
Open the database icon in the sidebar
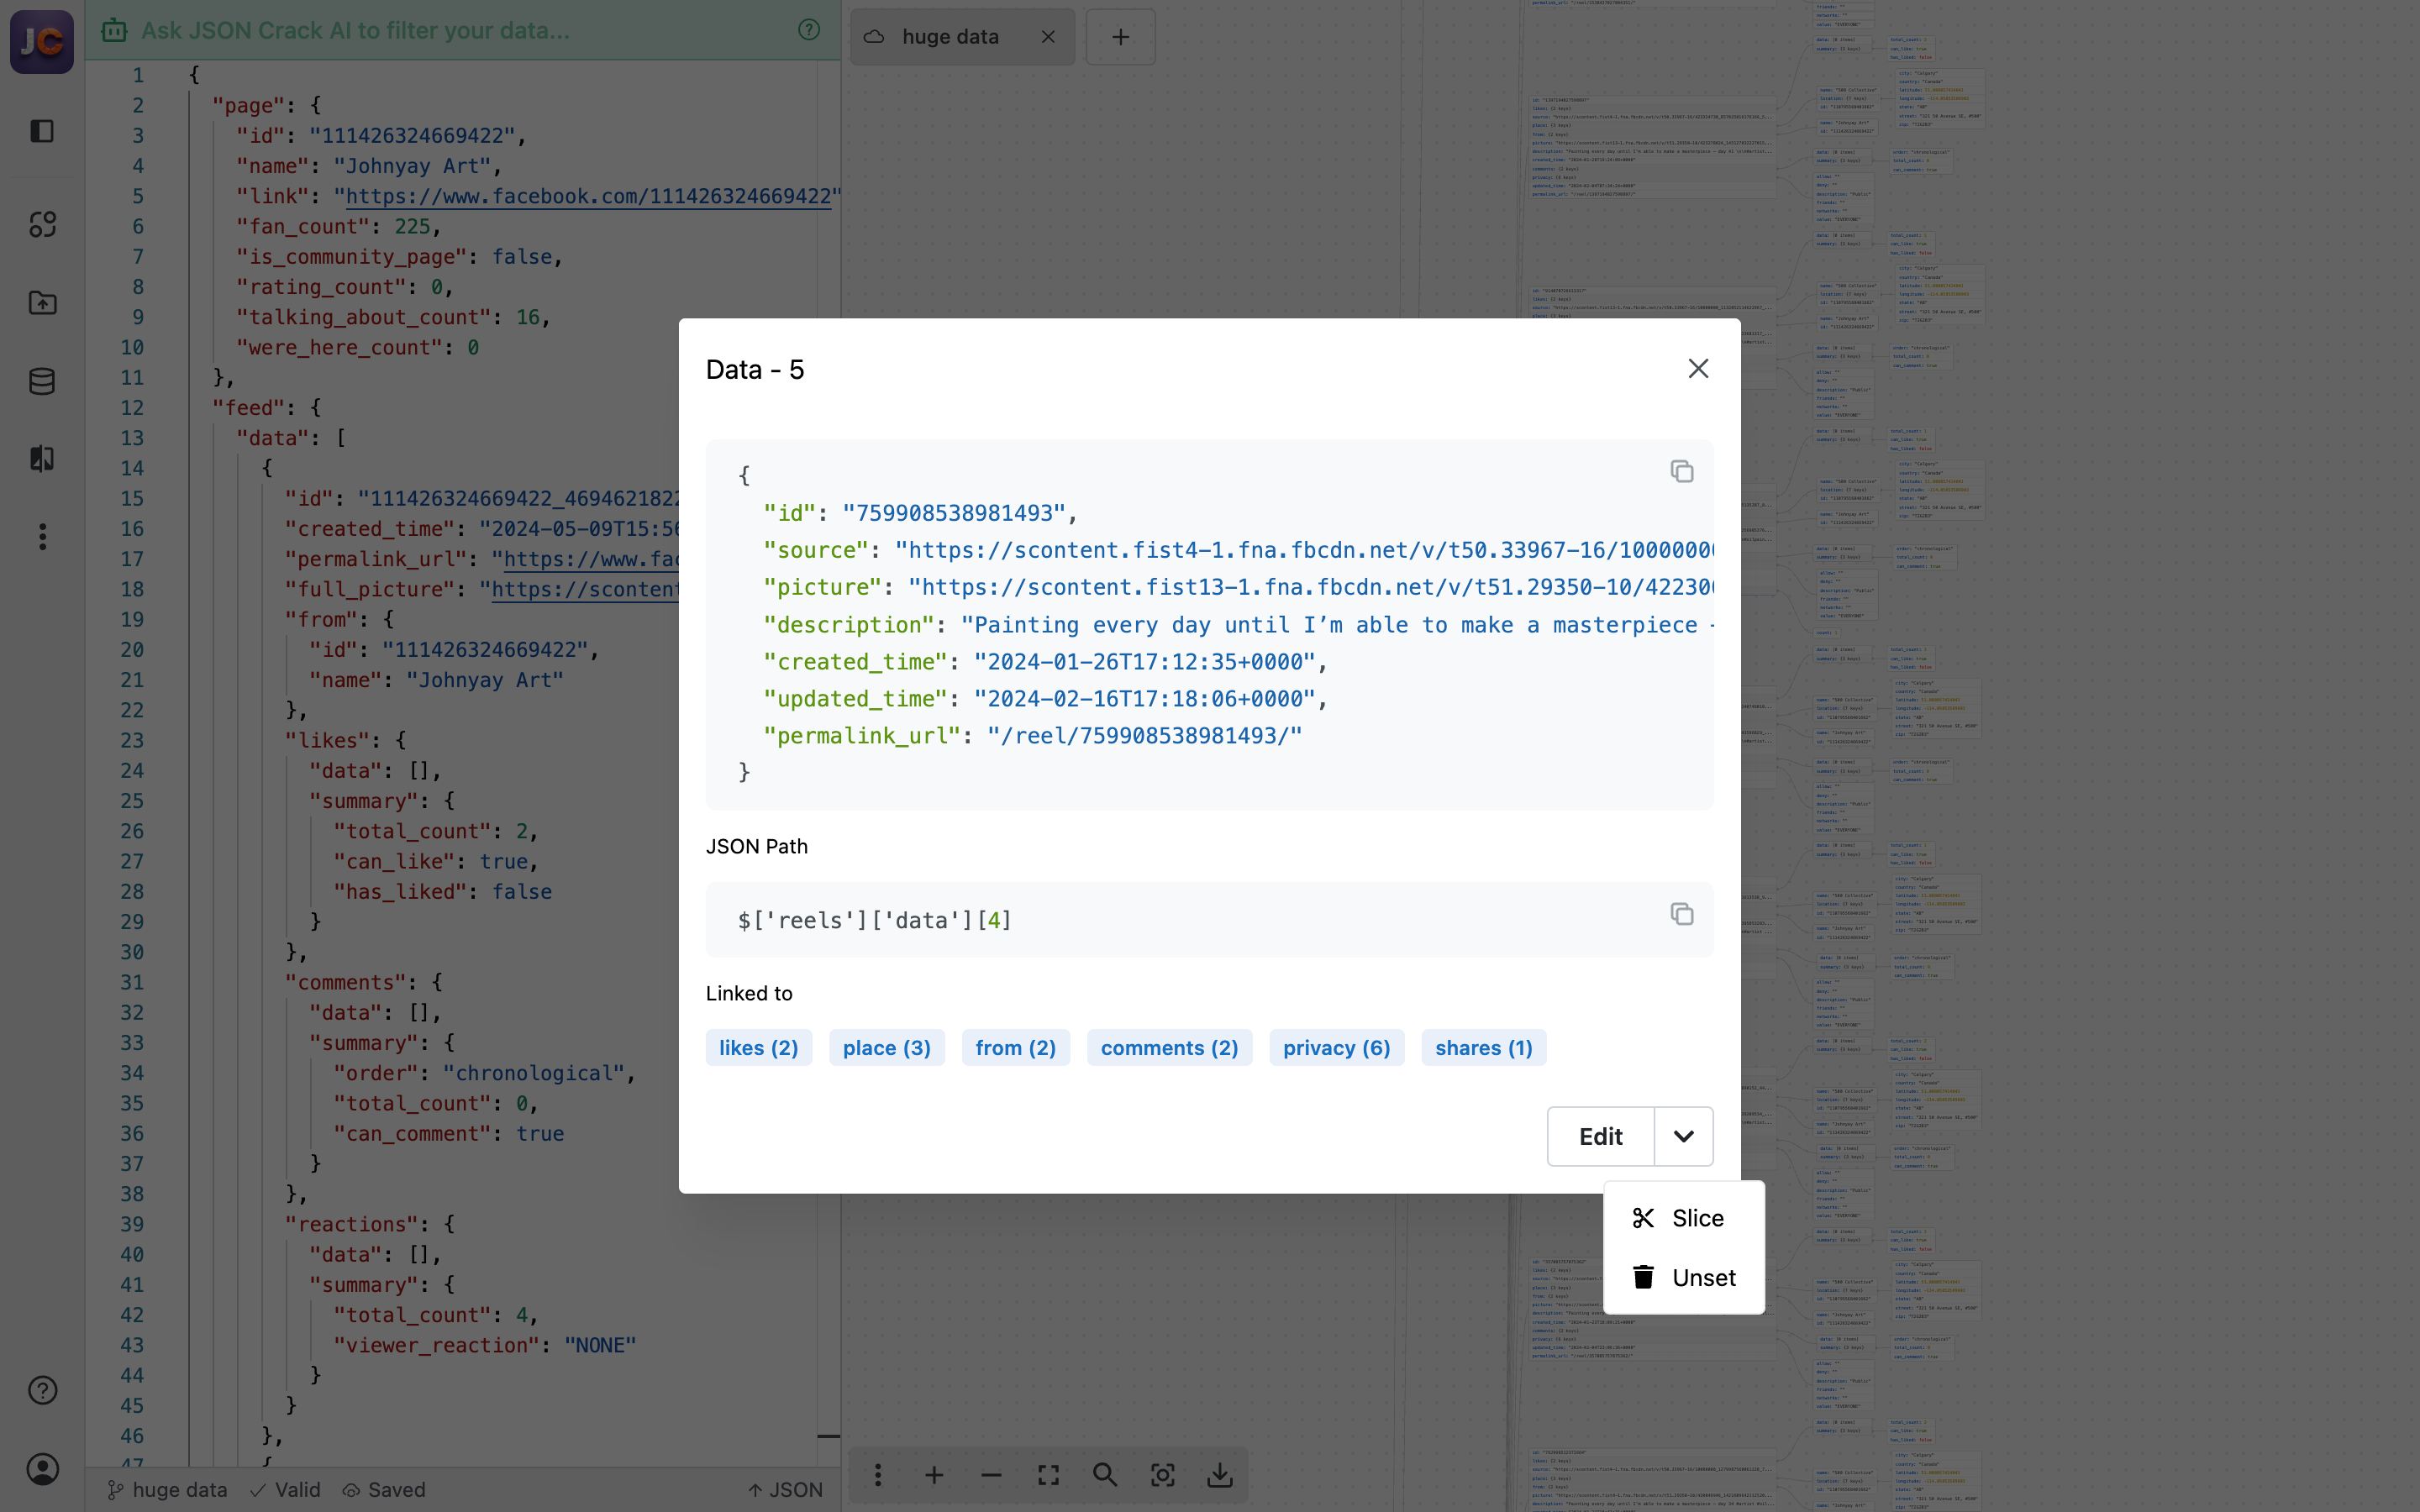tap(42, 381)
